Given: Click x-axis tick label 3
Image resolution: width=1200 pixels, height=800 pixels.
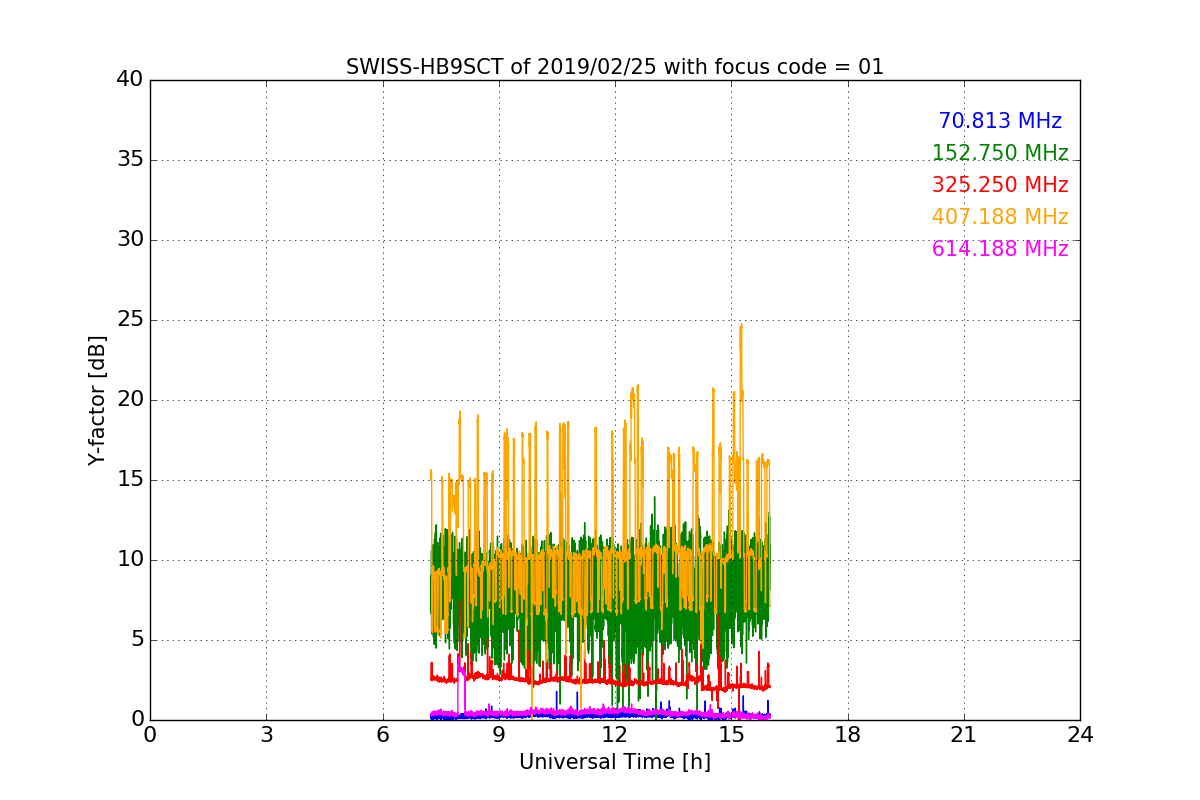Looking at the screenshot, I should 266,735.
